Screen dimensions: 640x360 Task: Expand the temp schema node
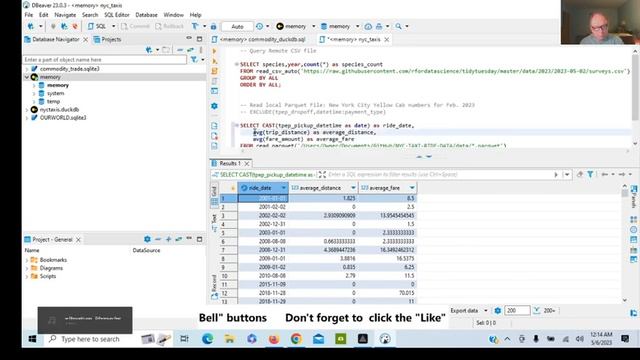coord(34,102)
